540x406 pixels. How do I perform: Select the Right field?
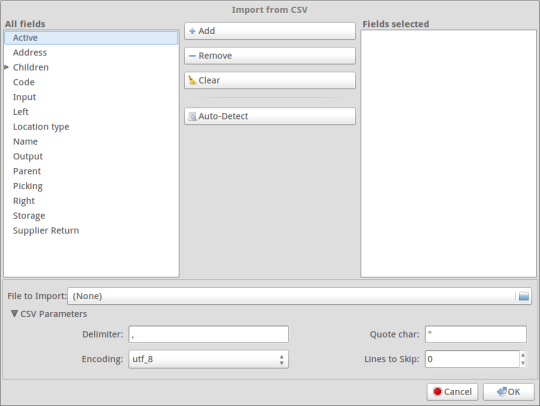pyautogui.click(x=91, y=201)
